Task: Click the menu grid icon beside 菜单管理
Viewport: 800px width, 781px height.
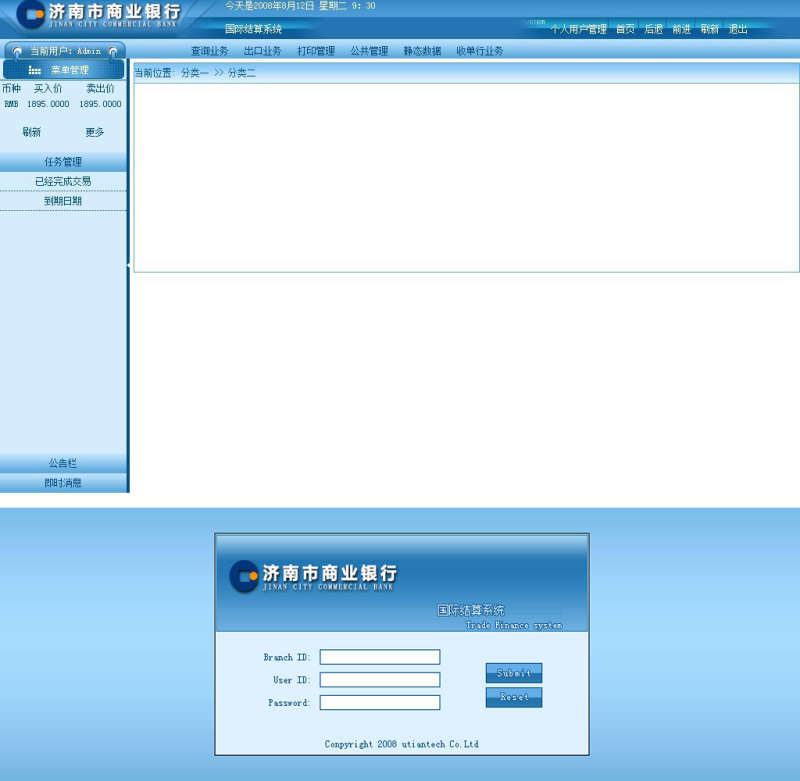Action: (35, 69)
